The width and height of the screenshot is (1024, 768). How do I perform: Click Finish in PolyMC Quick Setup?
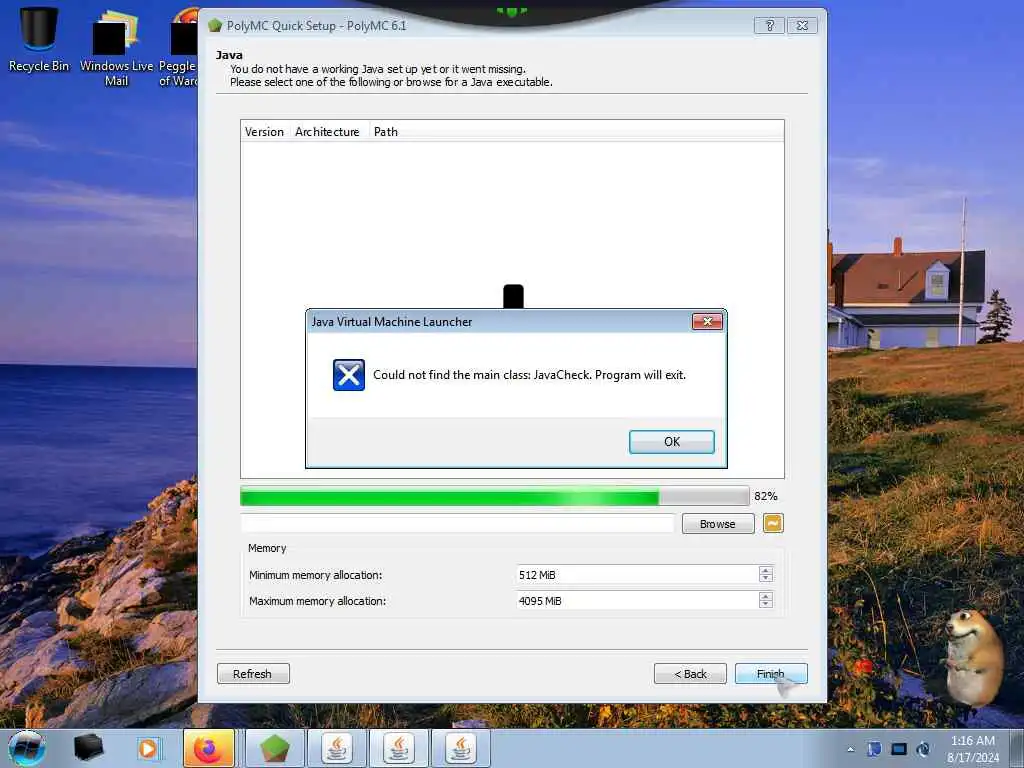point(771,673)
